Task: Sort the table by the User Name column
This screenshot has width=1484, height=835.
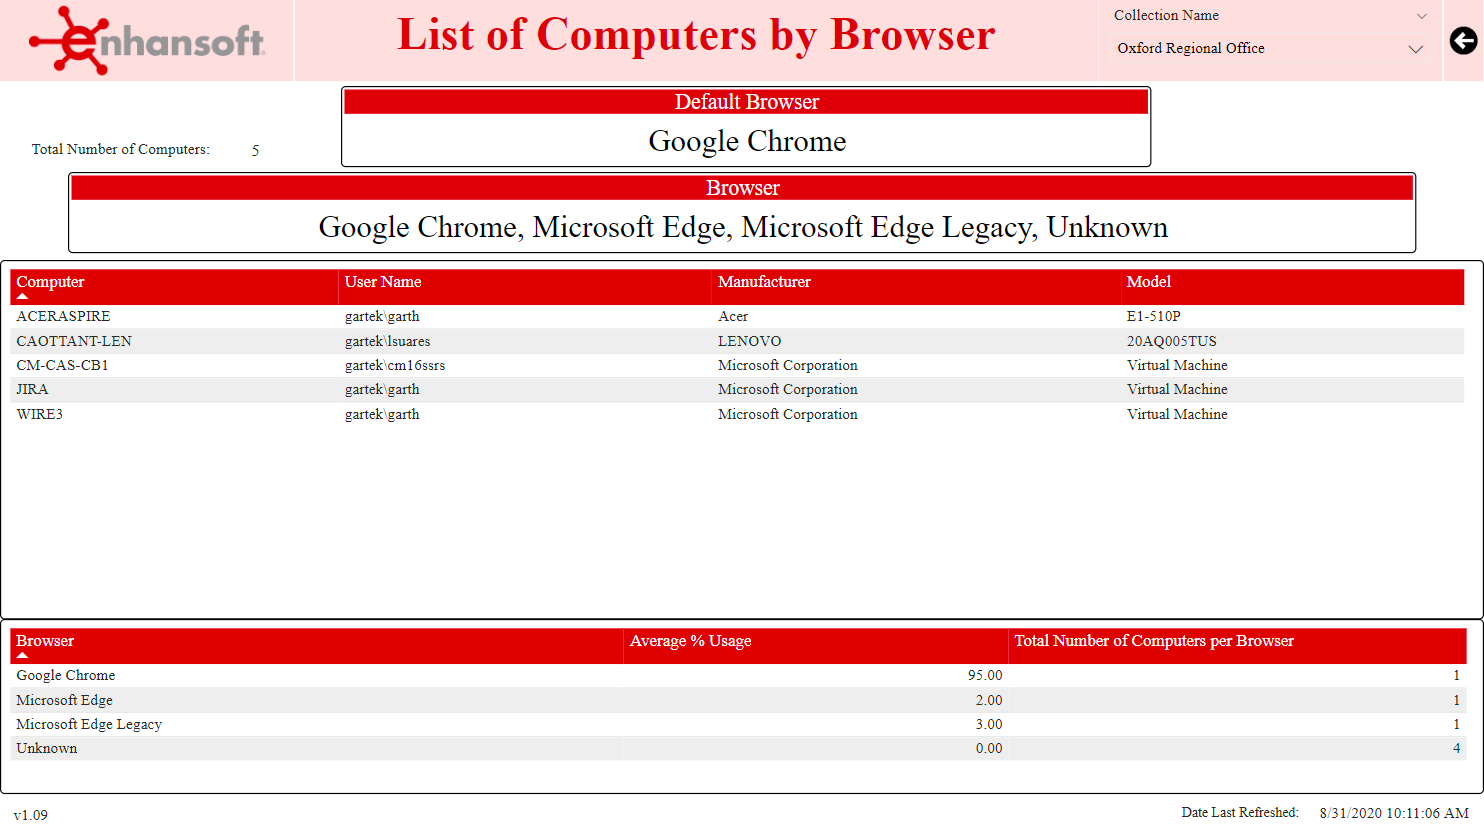Action: coord(383,281)
